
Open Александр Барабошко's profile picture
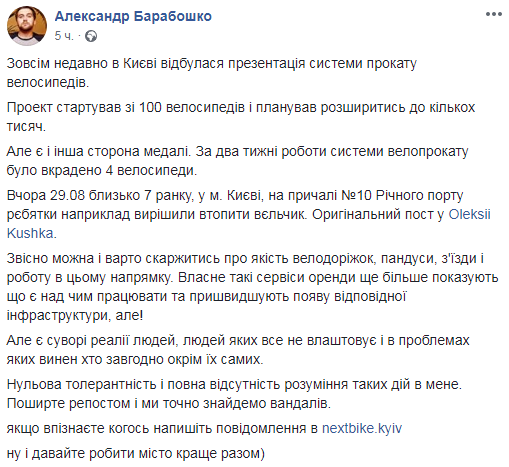pyautogui.click(x=27, y=26)
